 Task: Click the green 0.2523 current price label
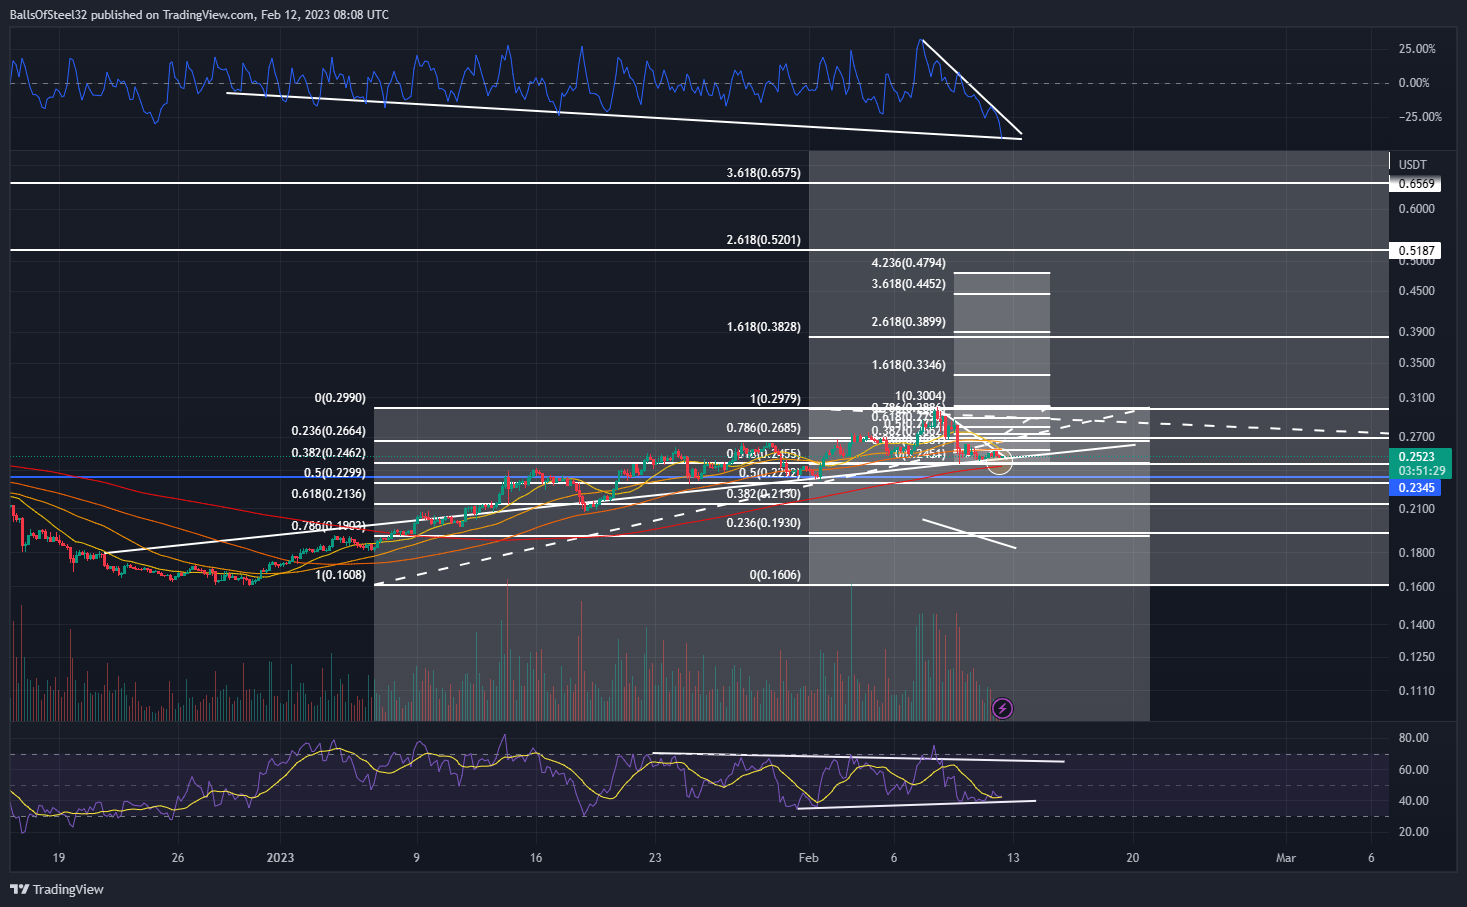(1416, 457)
